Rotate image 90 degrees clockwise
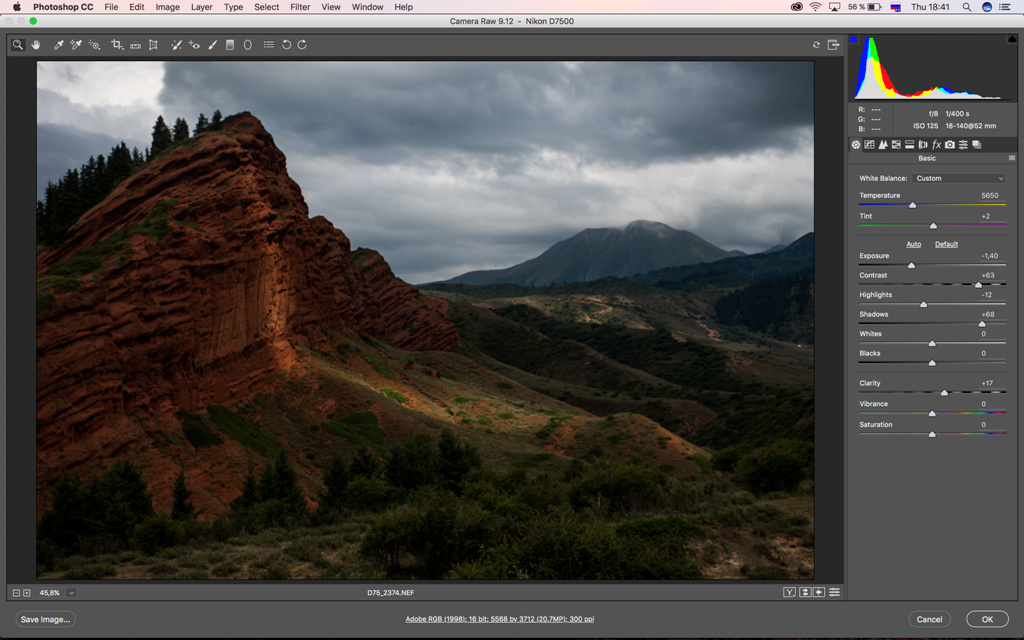The width and height of the screenshot is (1024, 640). click(x=302, y=45)
